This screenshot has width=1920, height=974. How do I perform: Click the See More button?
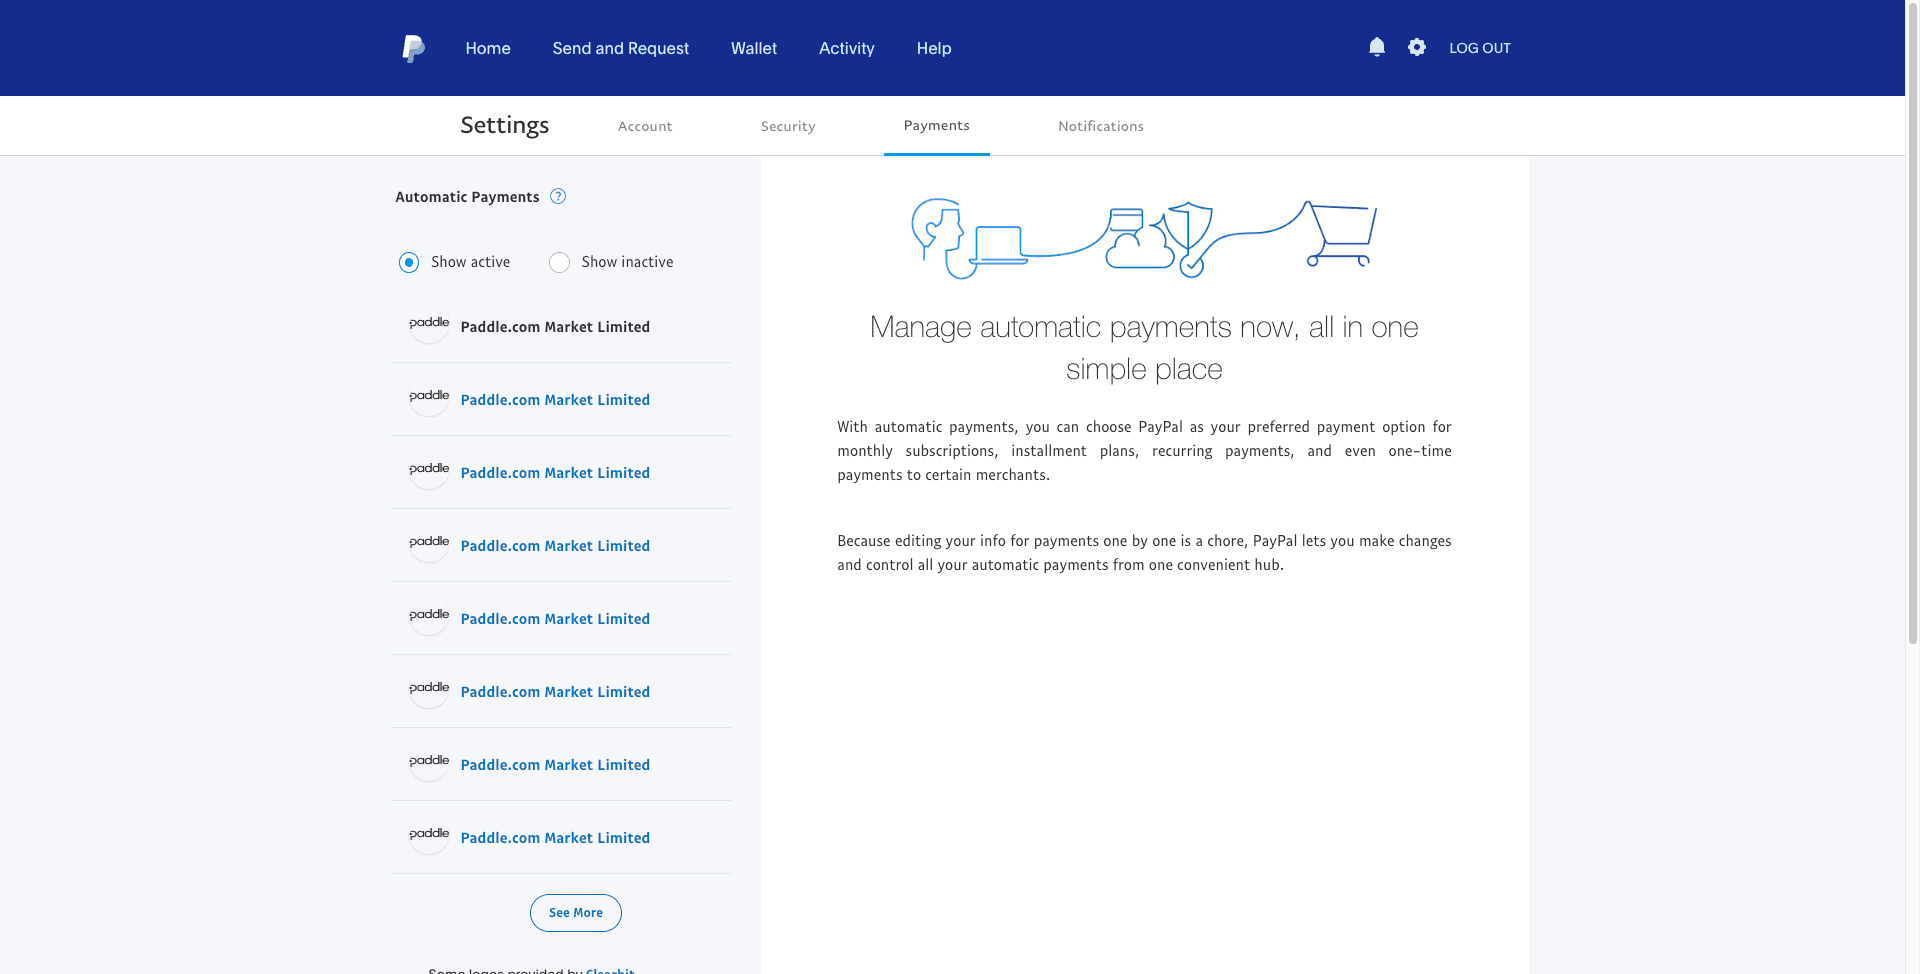tap(576, 913)
